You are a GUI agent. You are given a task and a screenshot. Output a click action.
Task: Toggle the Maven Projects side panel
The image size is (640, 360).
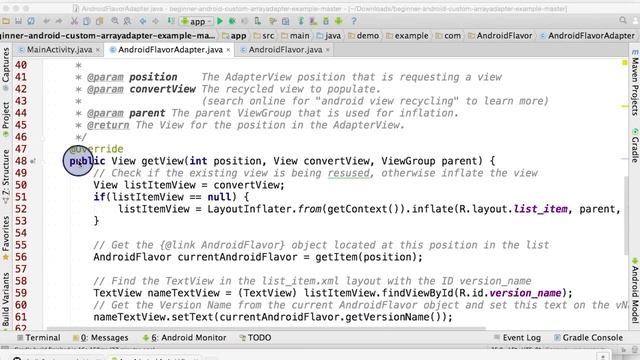[x=635, y=83]
